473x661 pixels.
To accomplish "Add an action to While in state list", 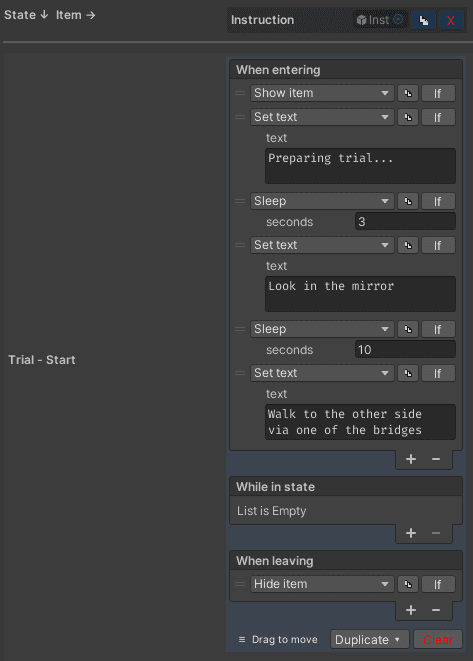I will 411,533.
